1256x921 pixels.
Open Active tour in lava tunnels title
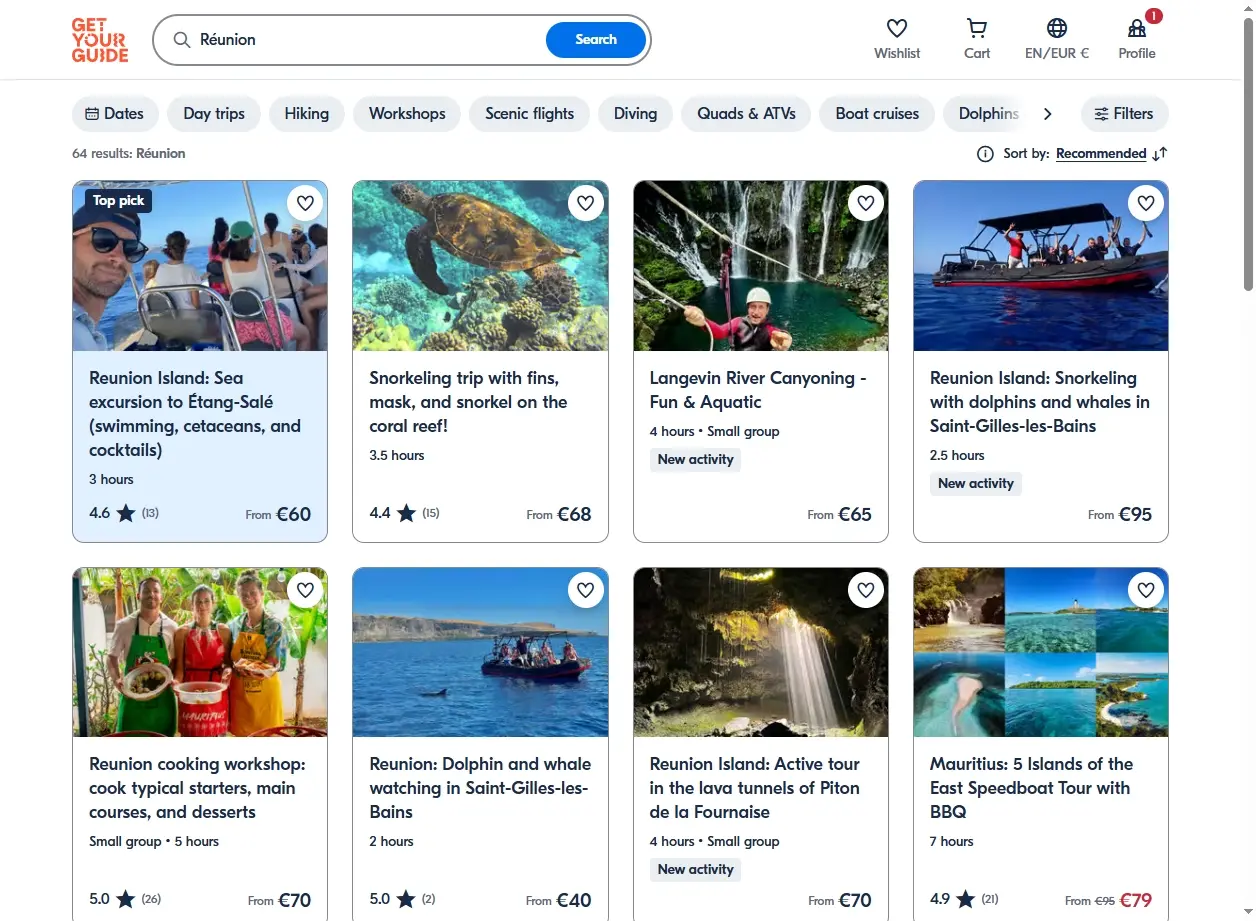(755, 788)
